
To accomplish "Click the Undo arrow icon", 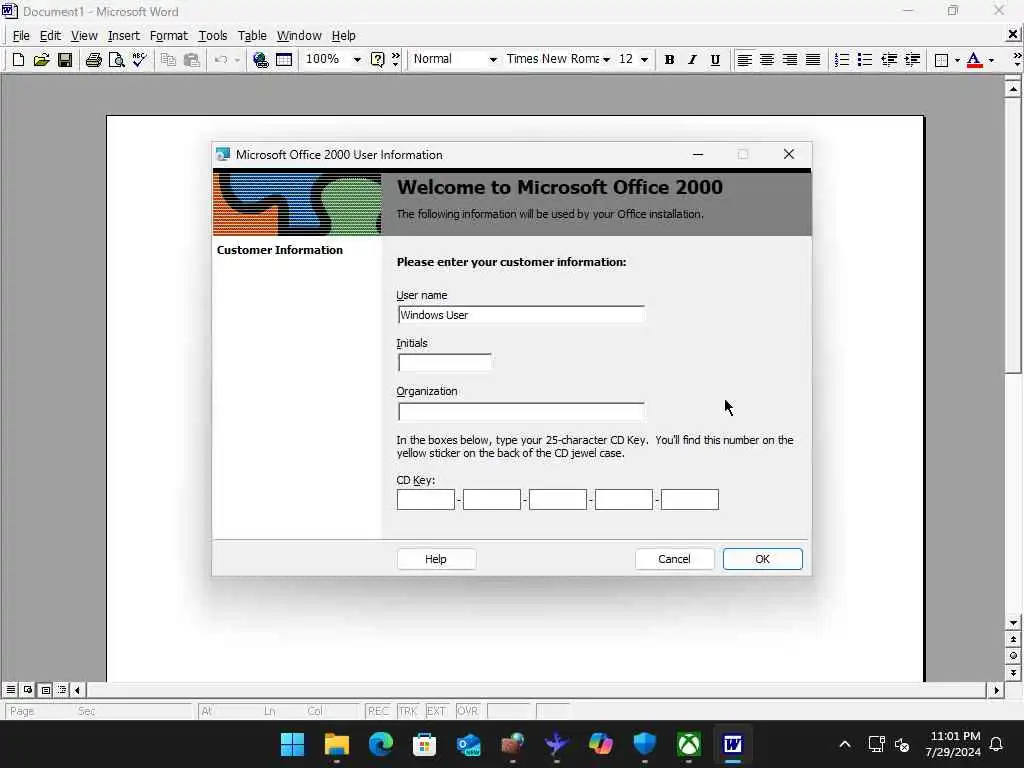I will click(221, 60).
